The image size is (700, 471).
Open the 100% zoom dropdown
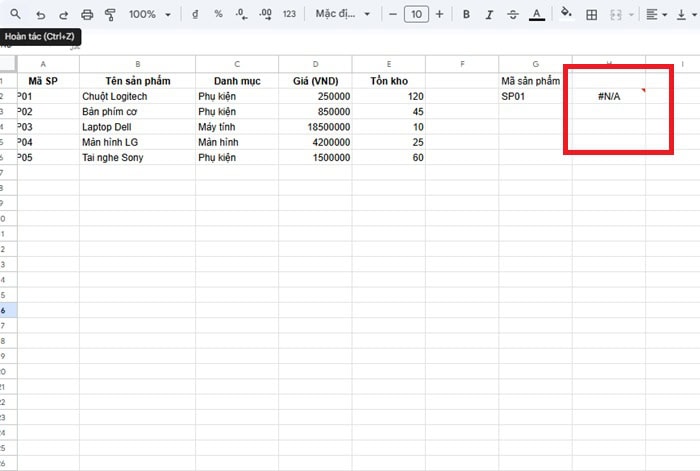point(150,14)
